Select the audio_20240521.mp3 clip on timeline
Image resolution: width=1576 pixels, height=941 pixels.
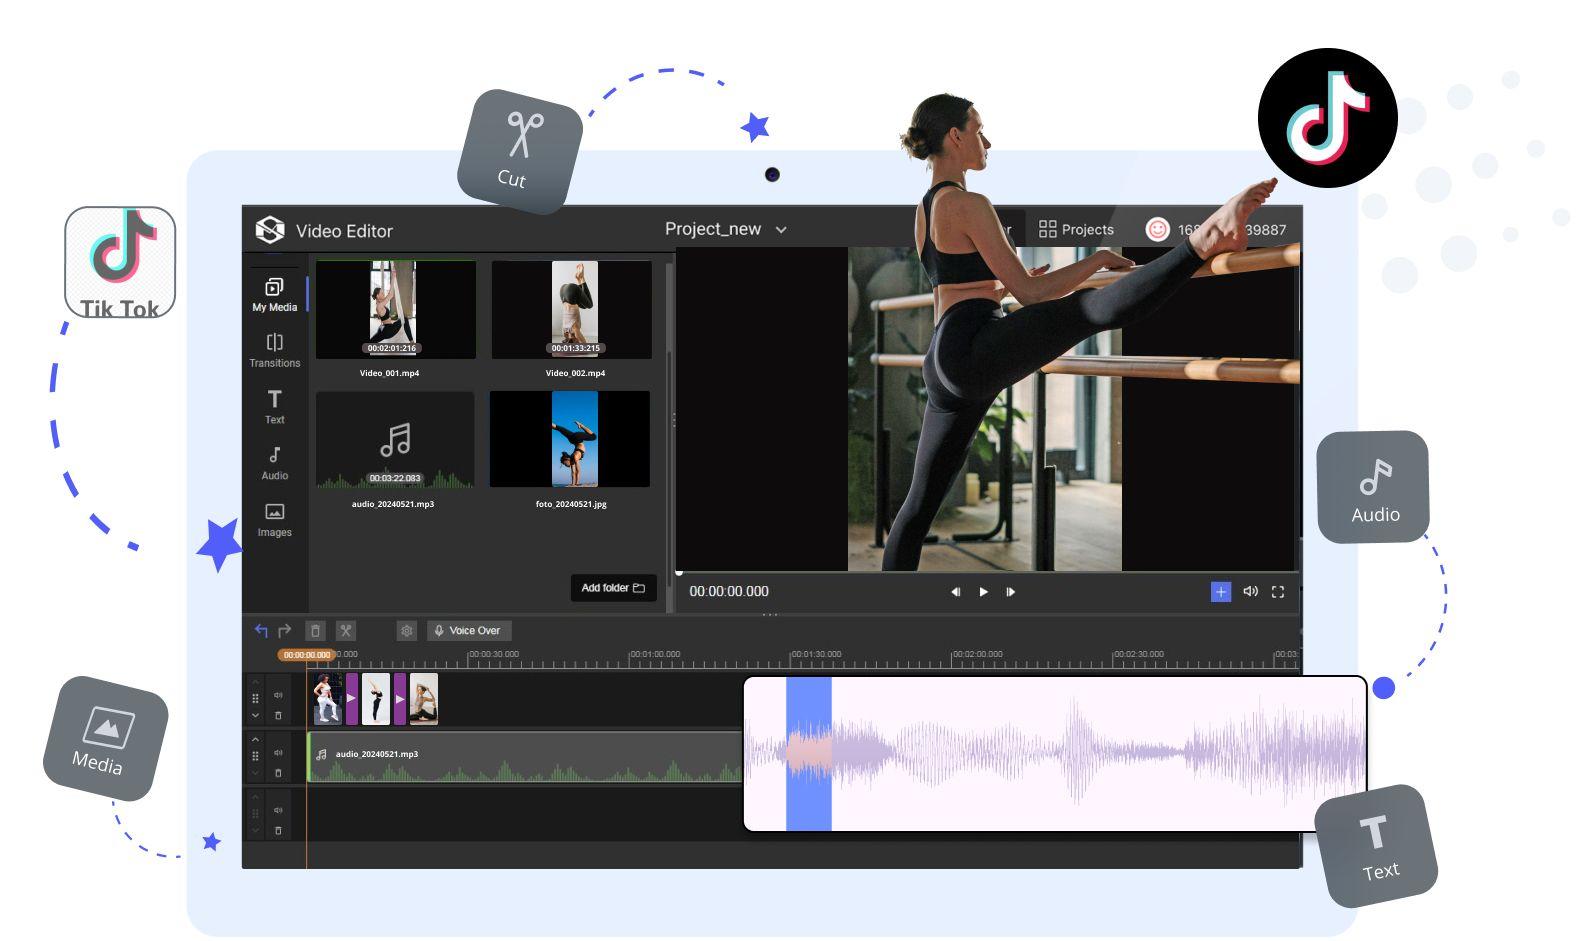525,757
